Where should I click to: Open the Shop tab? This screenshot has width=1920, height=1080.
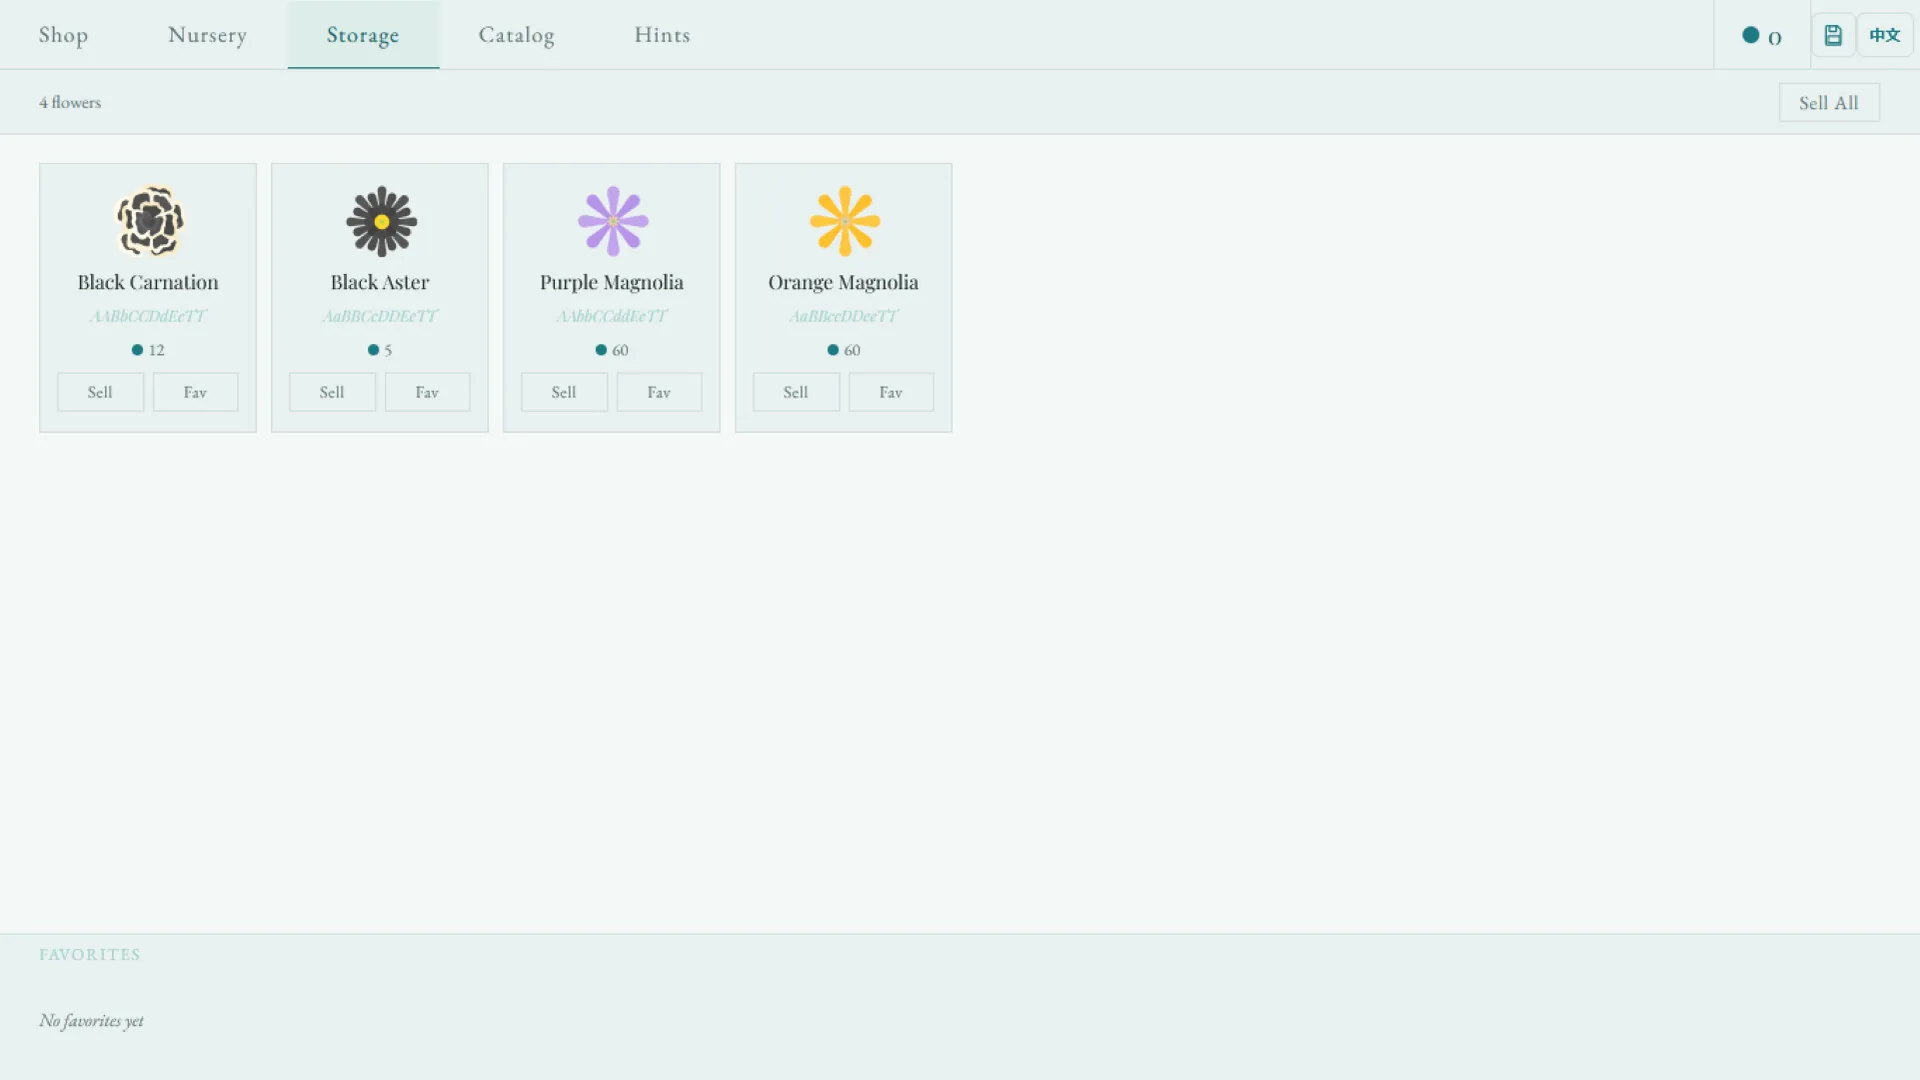tap(63, 35)
